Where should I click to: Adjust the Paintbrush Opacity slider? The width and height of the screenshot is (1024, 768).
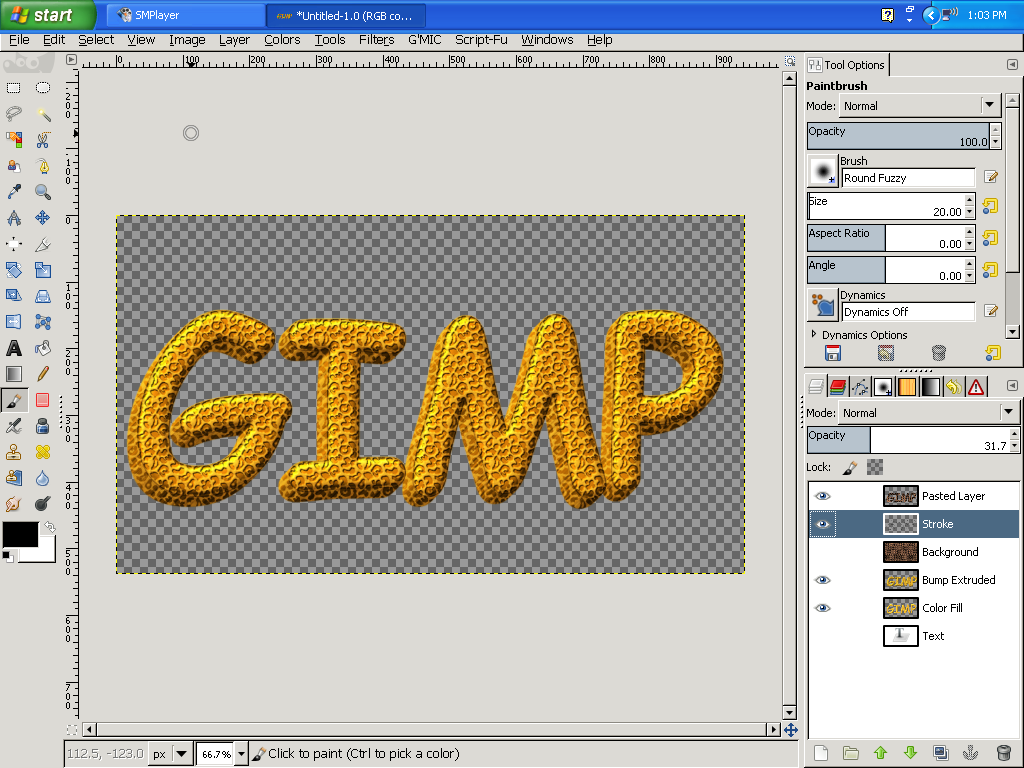pyautogui.click(x=899, y=136)
